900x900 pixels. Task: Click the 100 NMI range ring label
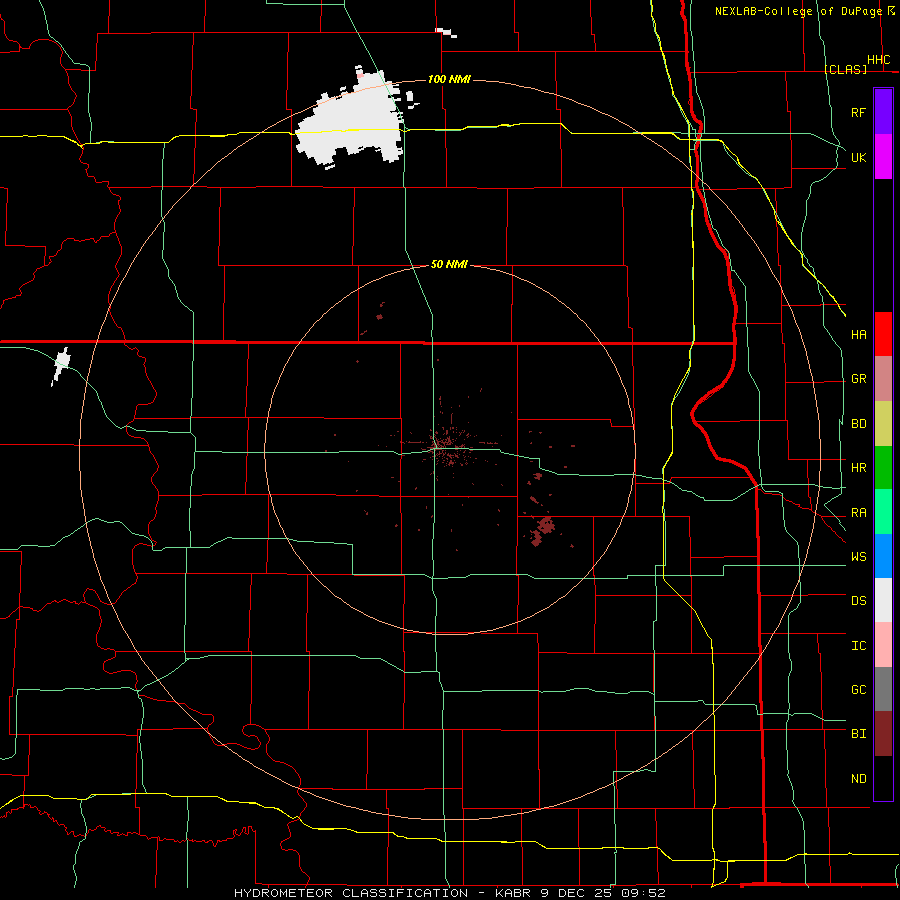pos(449,79)
